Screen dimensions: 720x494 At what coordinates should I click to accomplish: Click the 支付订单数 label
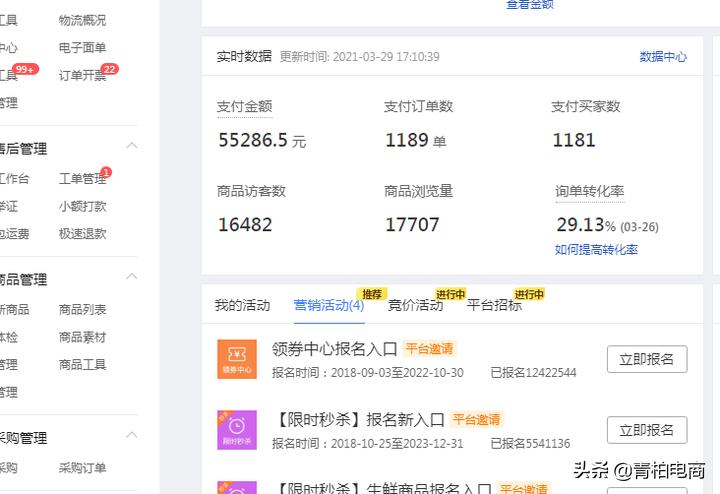click(419, 107)
